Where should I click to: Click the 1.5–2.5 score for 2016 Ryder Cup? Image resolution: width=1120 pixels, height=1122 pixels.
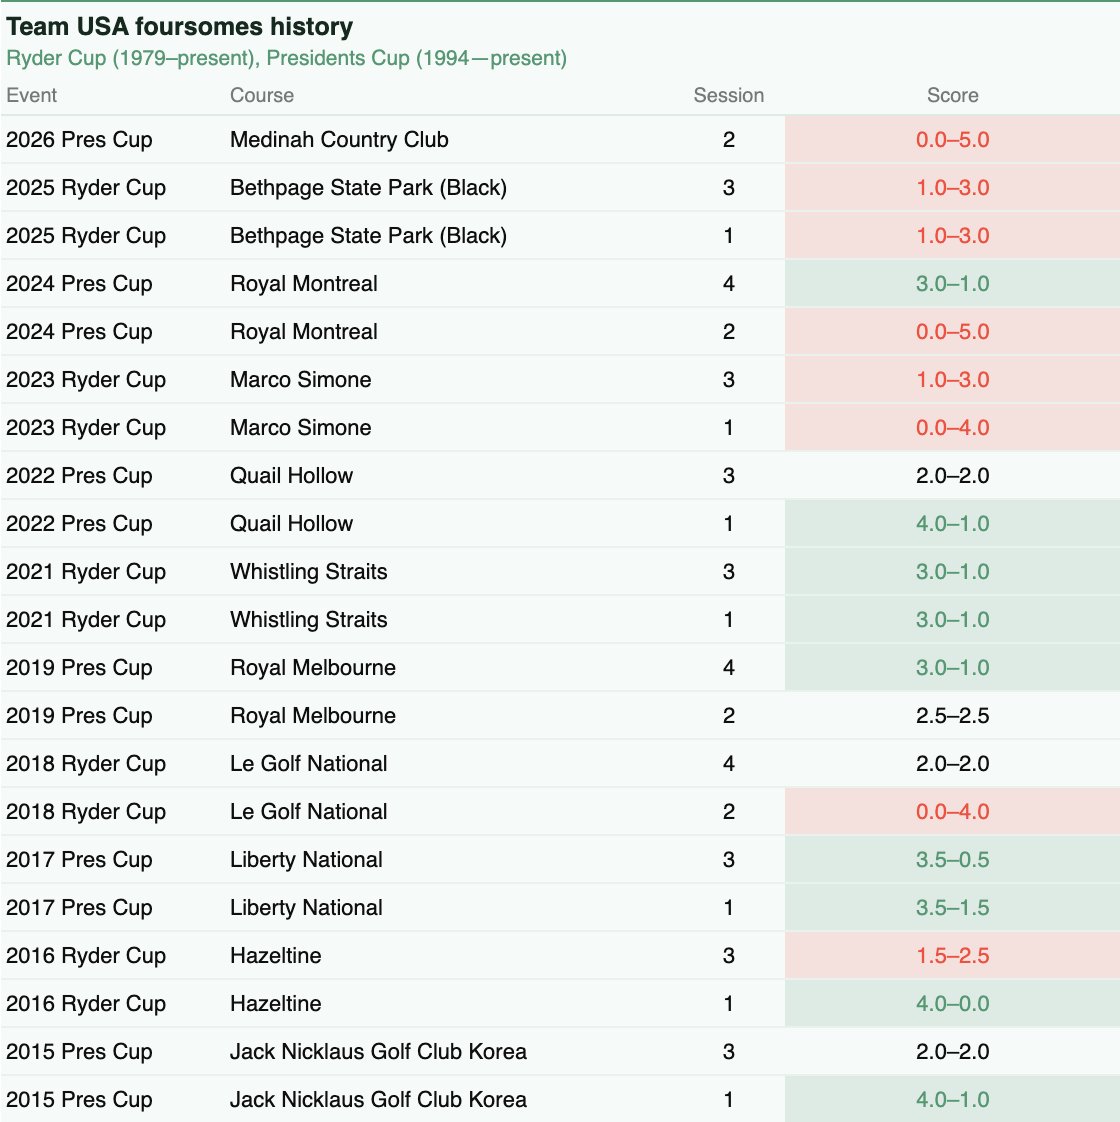click(953, 955)
